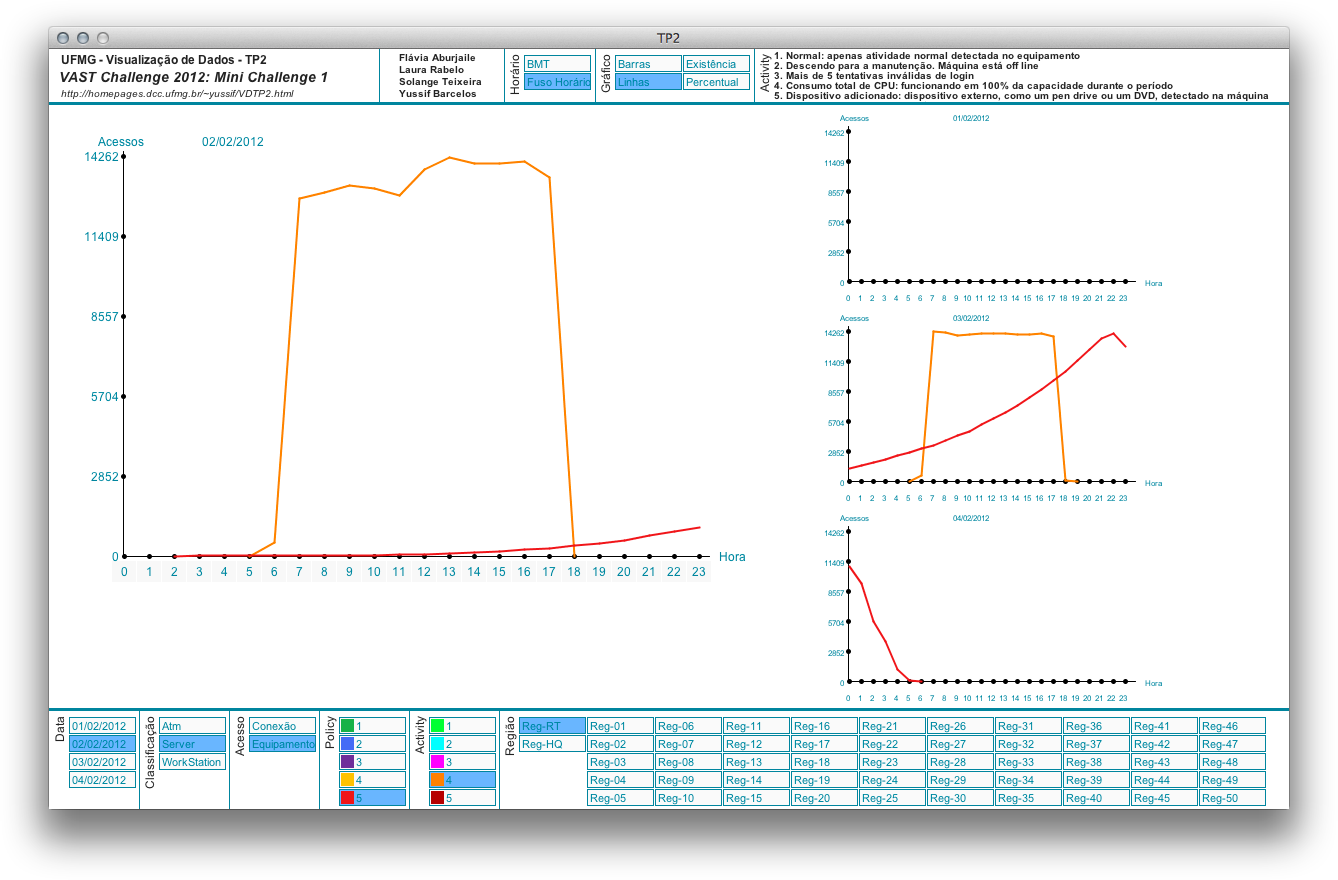Toggle the orange Activity 4 option

click(x=462, y=780)
